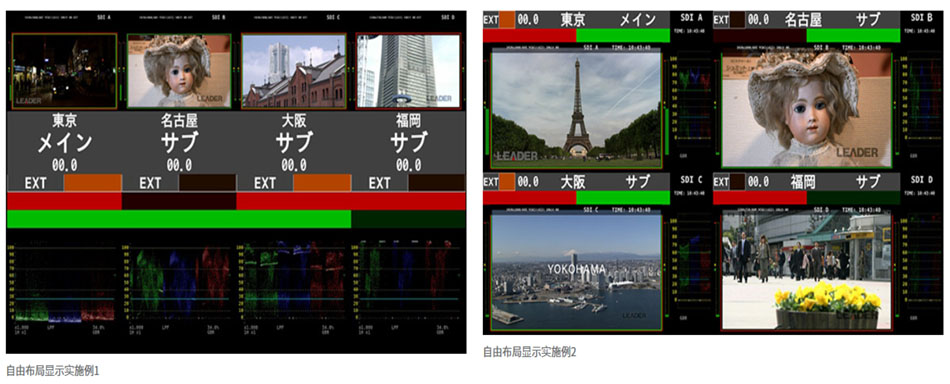
Task: Select the doll thumbnail in left layout
Action: pyautogui.click(x=179, y=71)
